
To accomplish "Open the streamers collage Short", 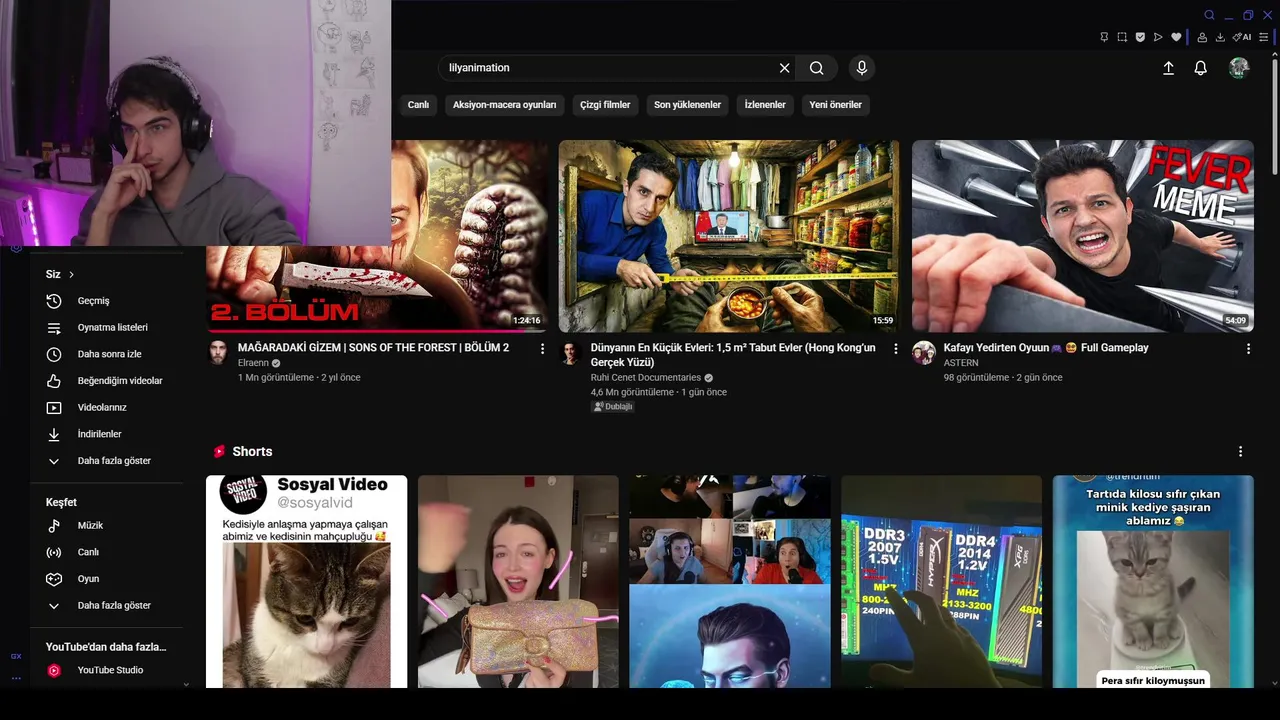I will [730, 582].
